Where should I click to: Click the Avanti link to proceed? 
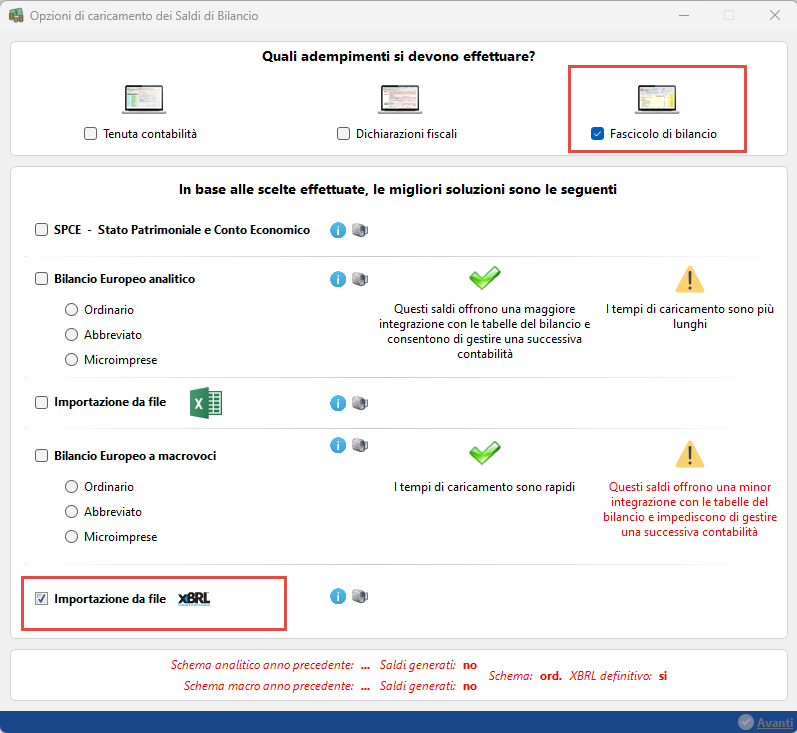pyautogui.click(x=775, y=722)
